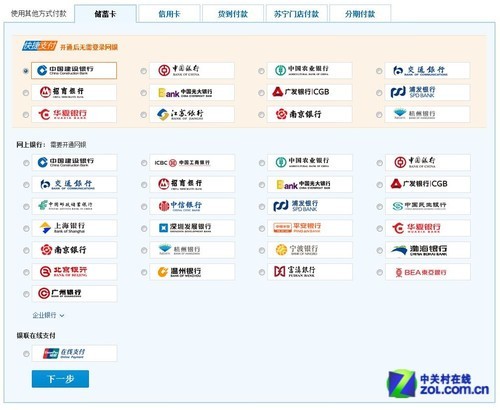
Task: Select the 中信银行 logo
Action: coord(192,206)
